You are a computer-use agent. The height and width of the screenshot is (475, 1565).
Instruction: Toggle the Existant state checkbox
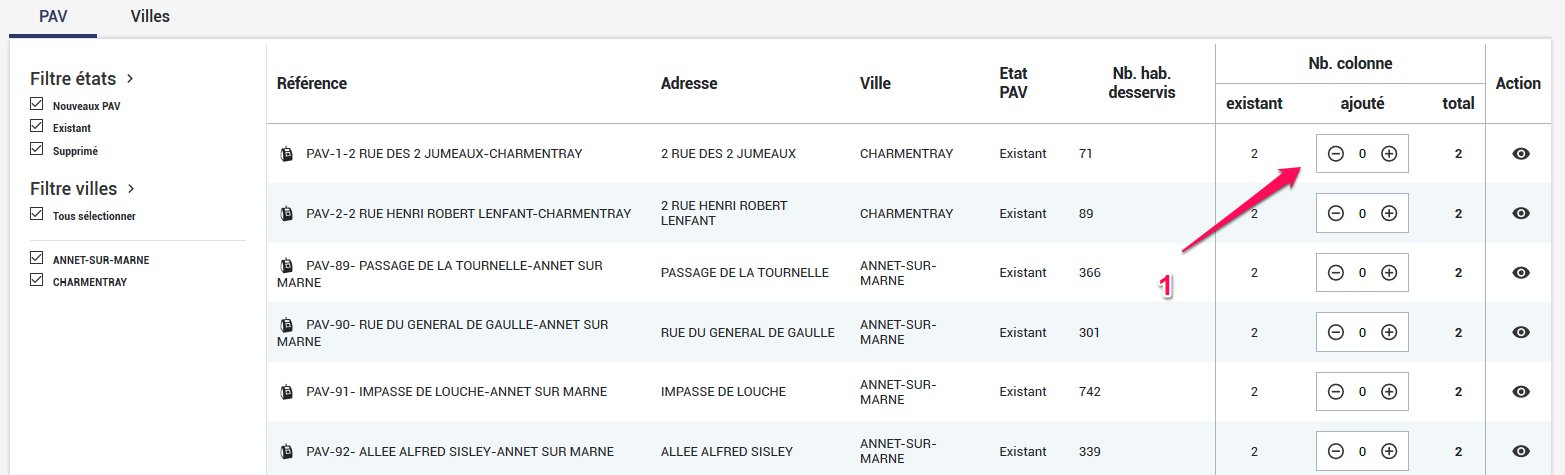tap(37, 127)
